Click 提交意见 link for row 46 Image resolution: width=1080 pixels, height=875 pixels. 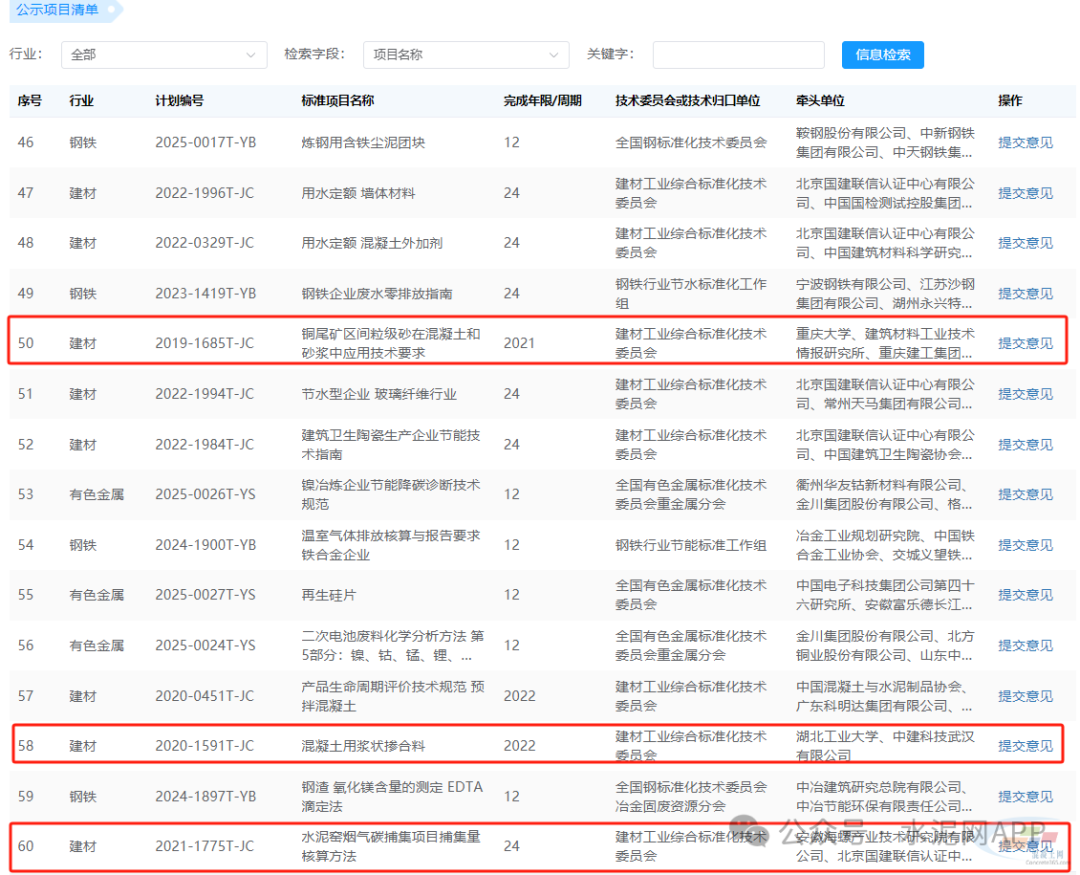click(x=1025, y=143)
